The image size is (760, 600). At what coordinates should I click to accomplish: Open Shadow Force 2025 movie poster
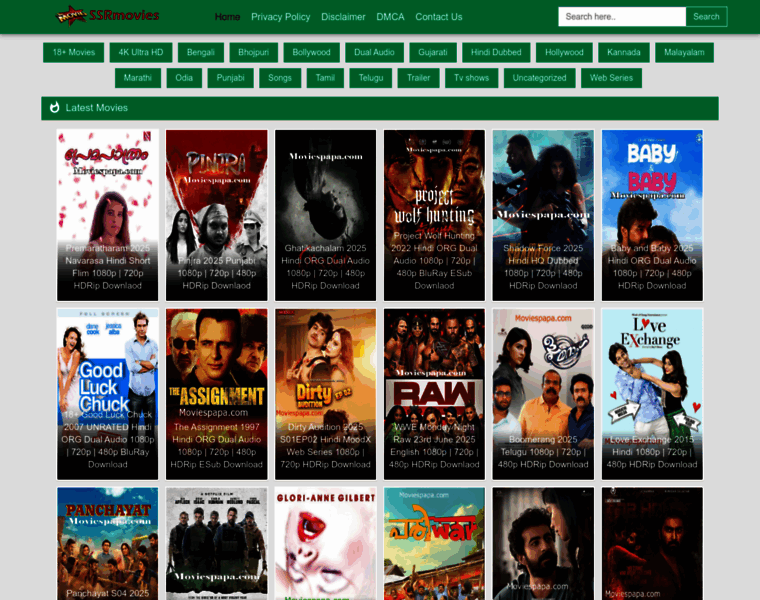tap(543, 215)
